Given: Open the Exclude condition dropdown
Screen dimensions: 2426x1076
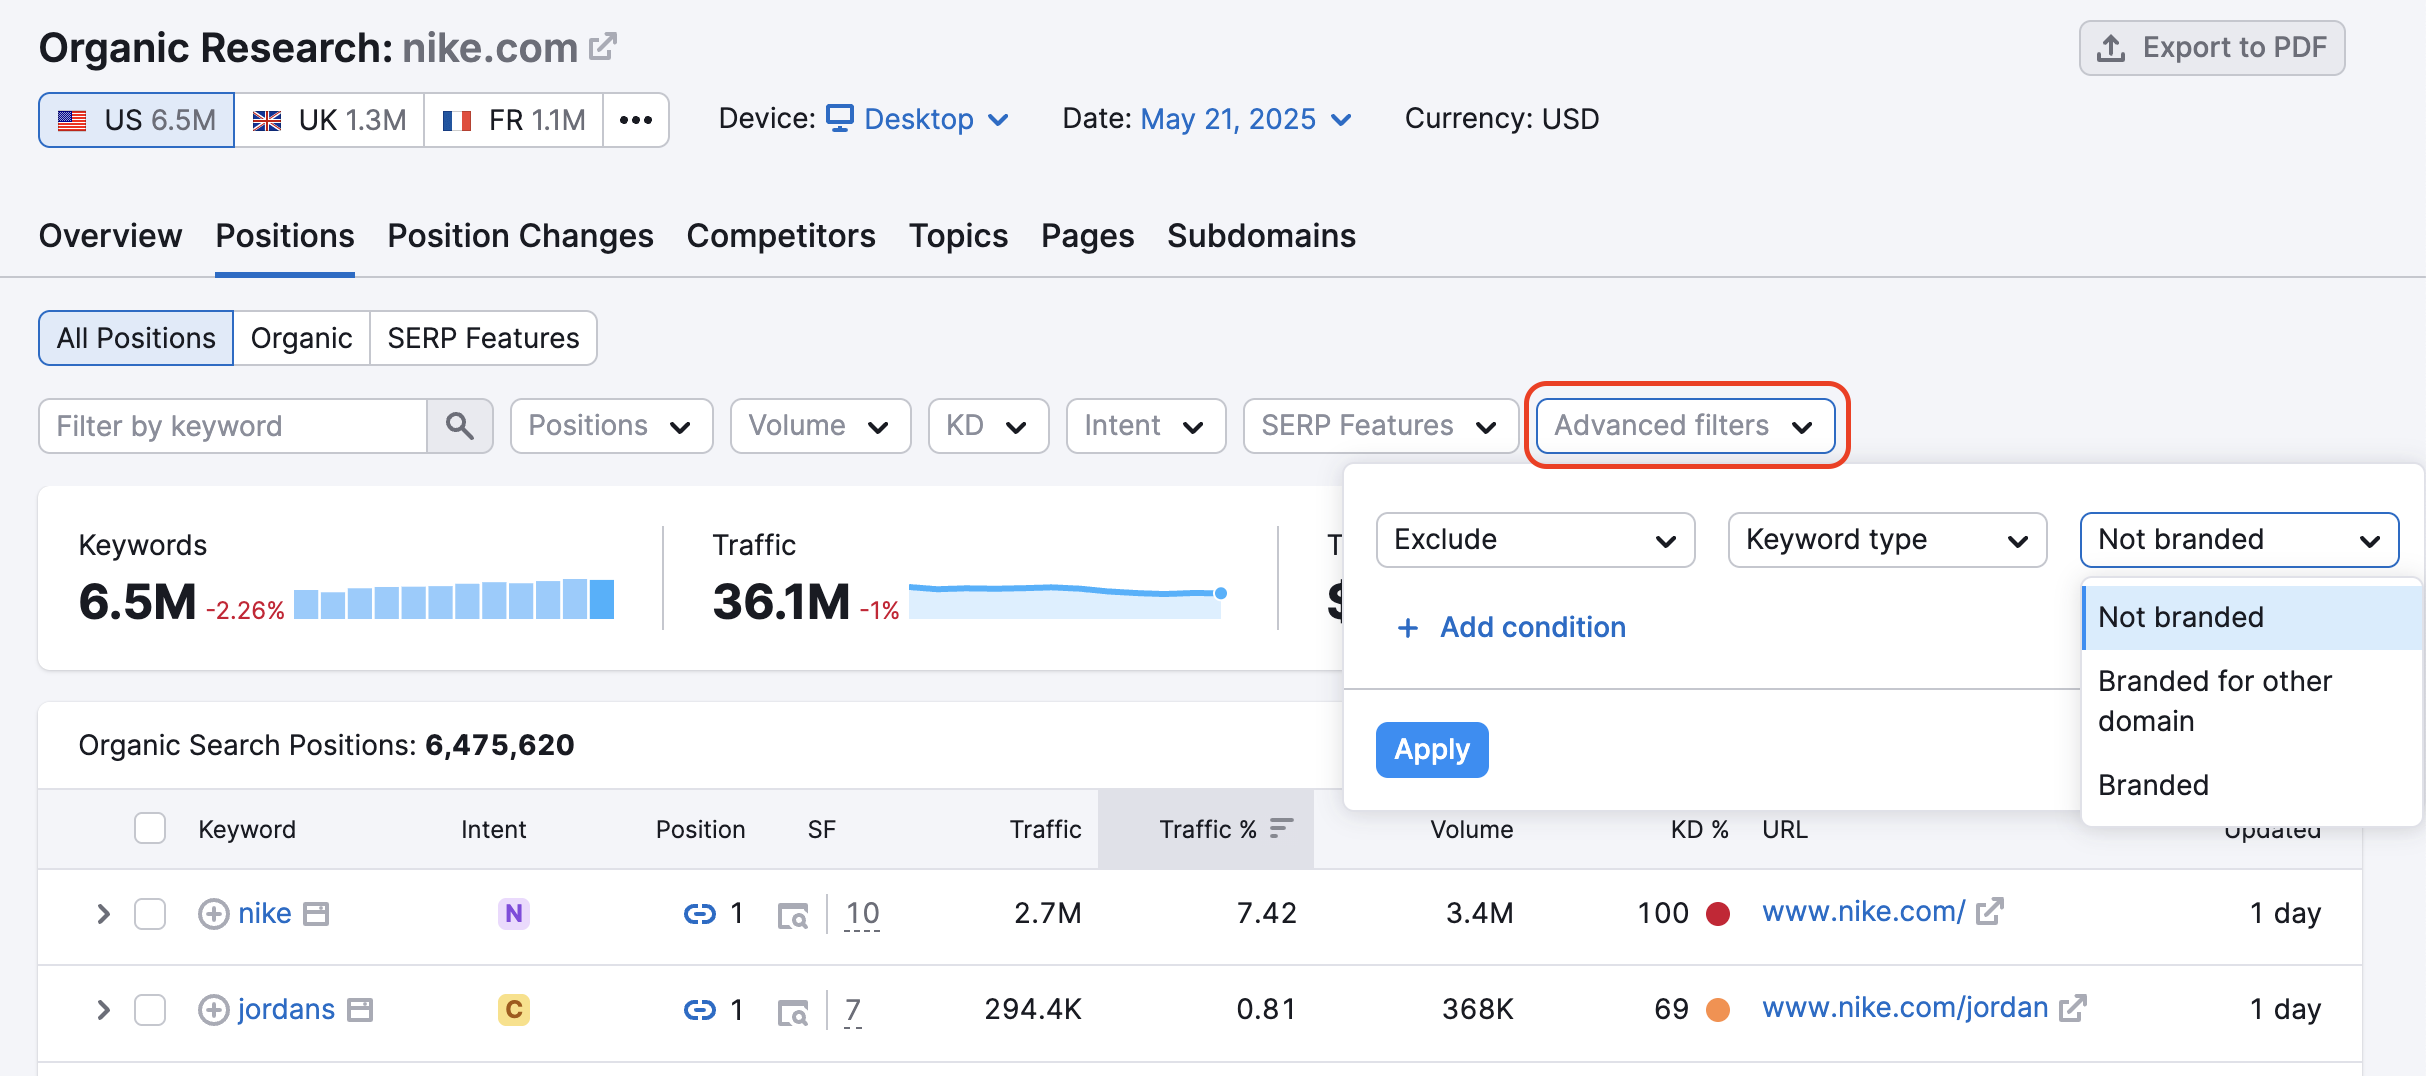Looking at the screenshot, I should click(x=1535, y=540).
